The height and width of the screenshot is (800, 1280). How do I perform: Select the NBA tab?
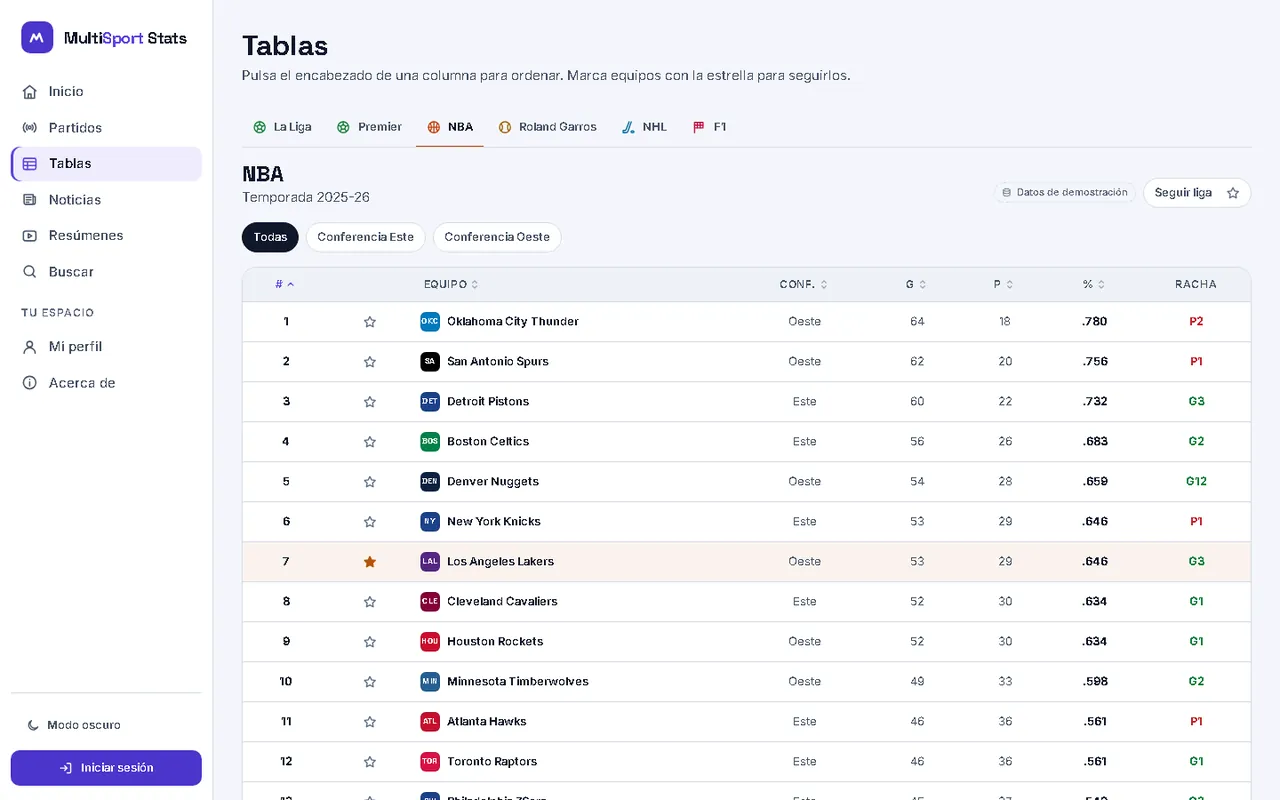pos(450,127)
